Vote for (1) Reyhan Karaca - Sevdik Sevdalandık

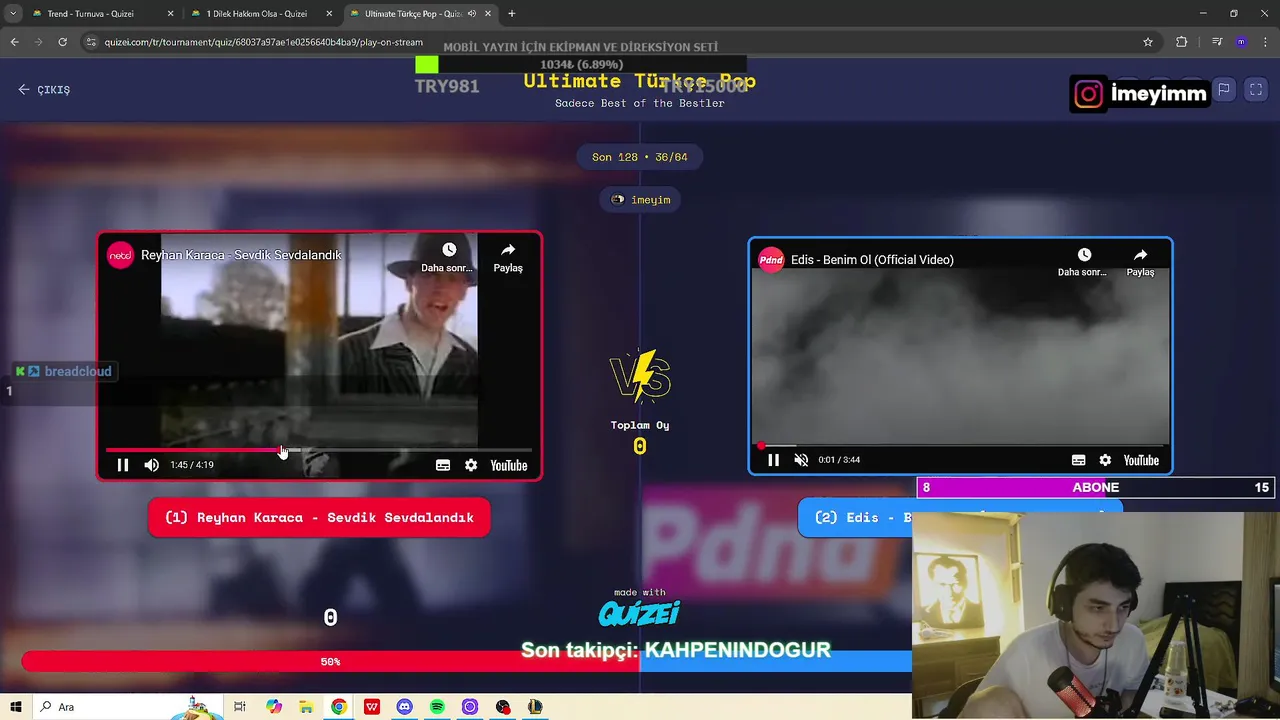(319, 517)
